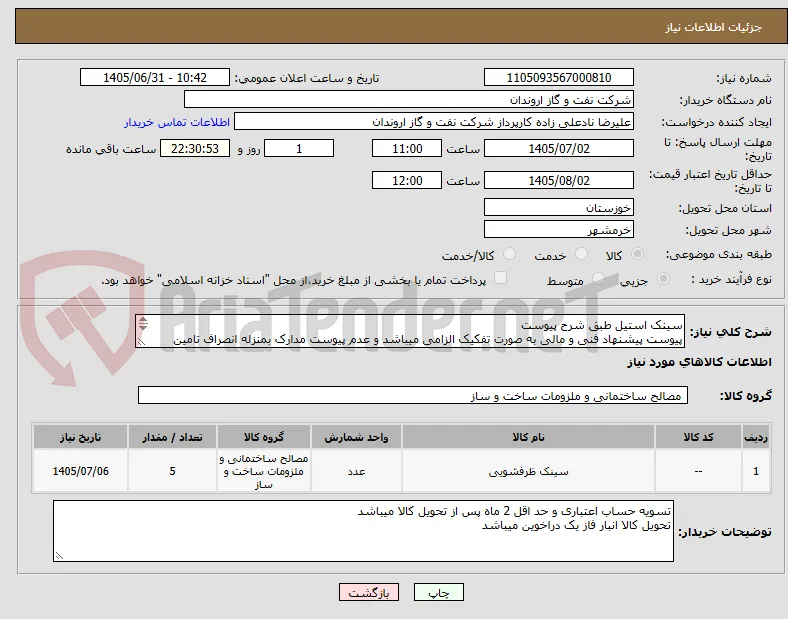Image resolution: width=788 pixels, height=619 pixels.
Task: Click the need date cell 1405/07/06
Action: click(x=80, y=471)
